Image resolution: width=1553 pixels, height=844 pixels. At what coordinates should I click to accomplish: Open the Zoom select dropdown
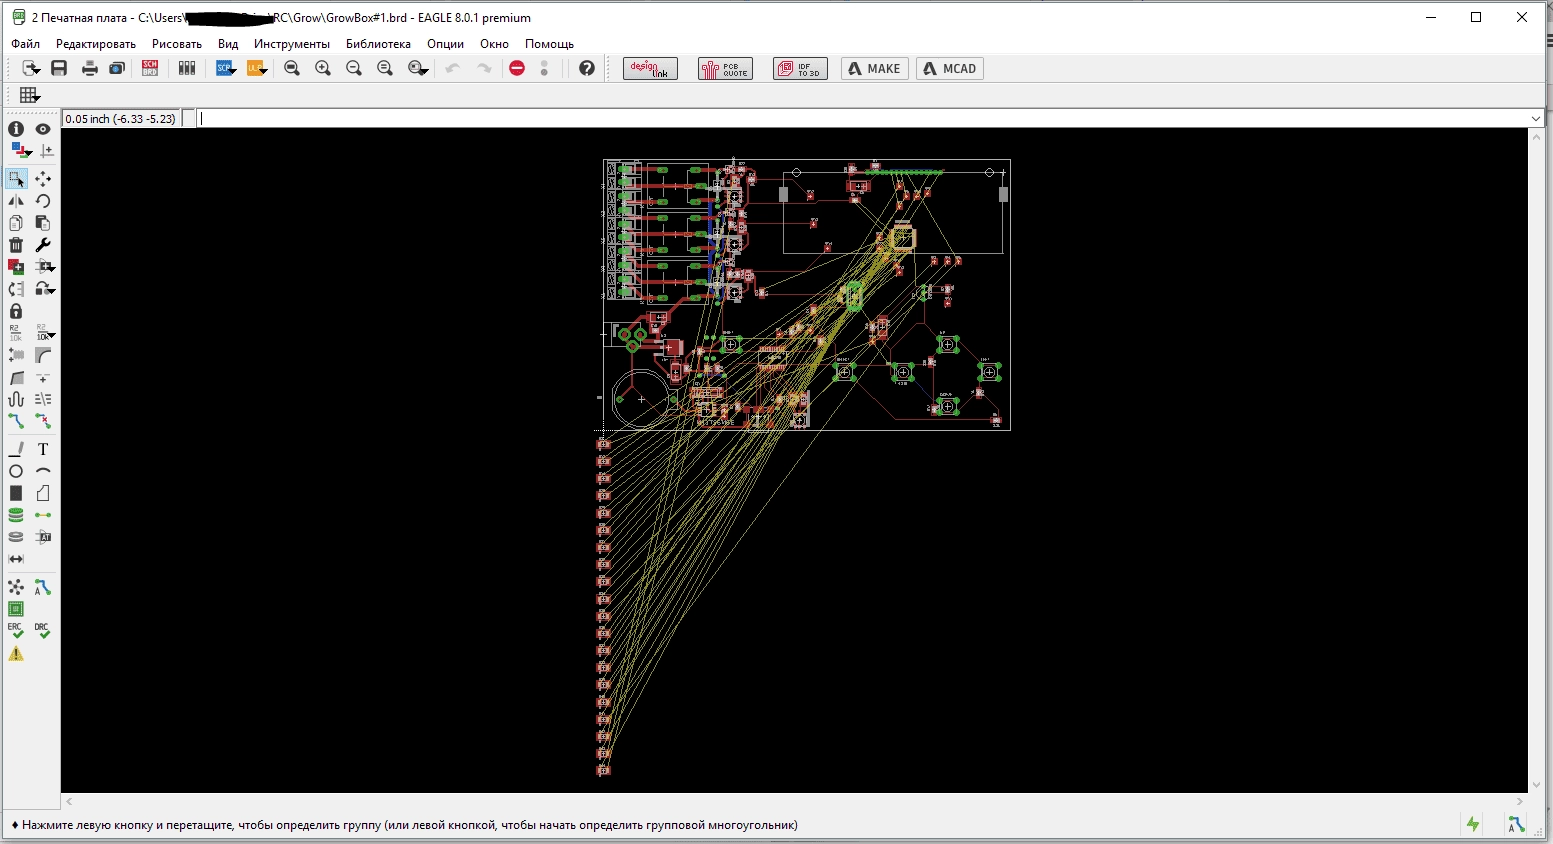tap(419, 68)
